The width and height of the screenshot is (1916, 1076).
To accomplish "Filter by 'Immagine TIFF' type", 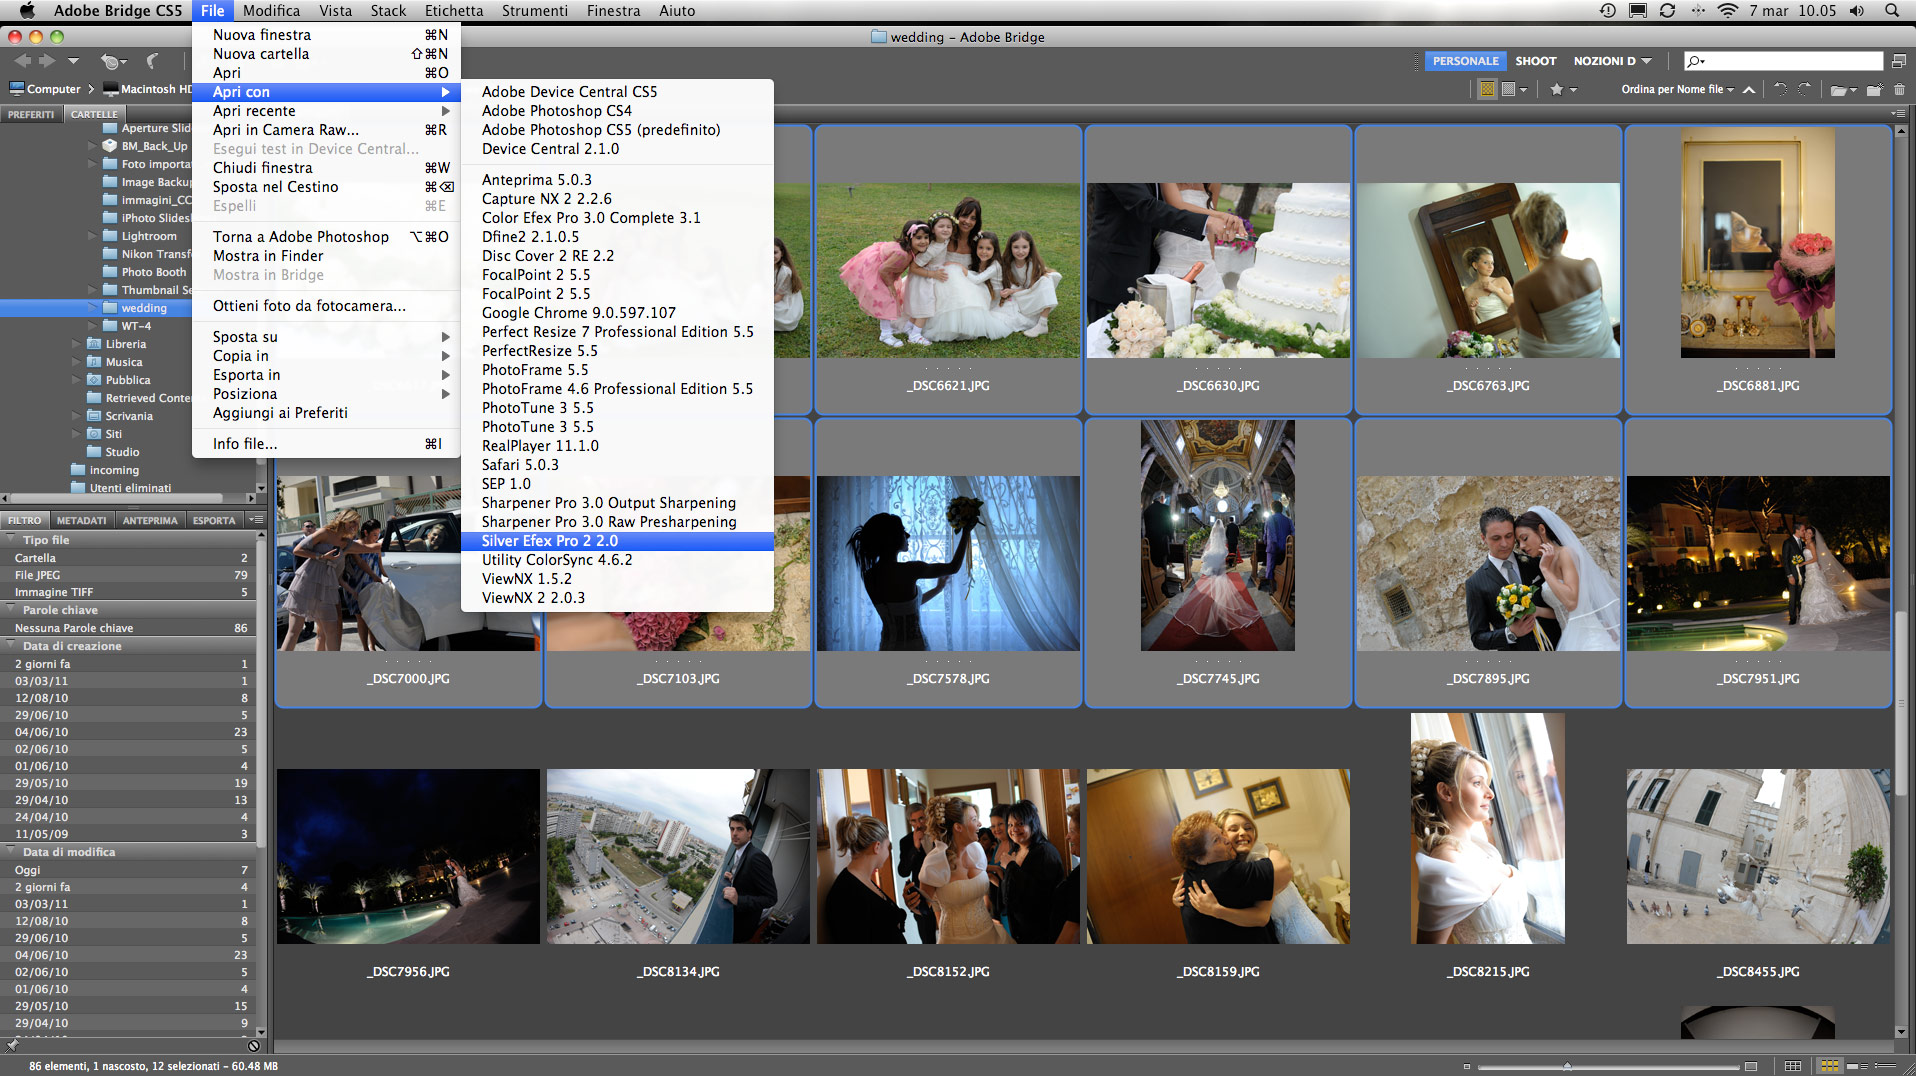I will [x=129, y=592].
